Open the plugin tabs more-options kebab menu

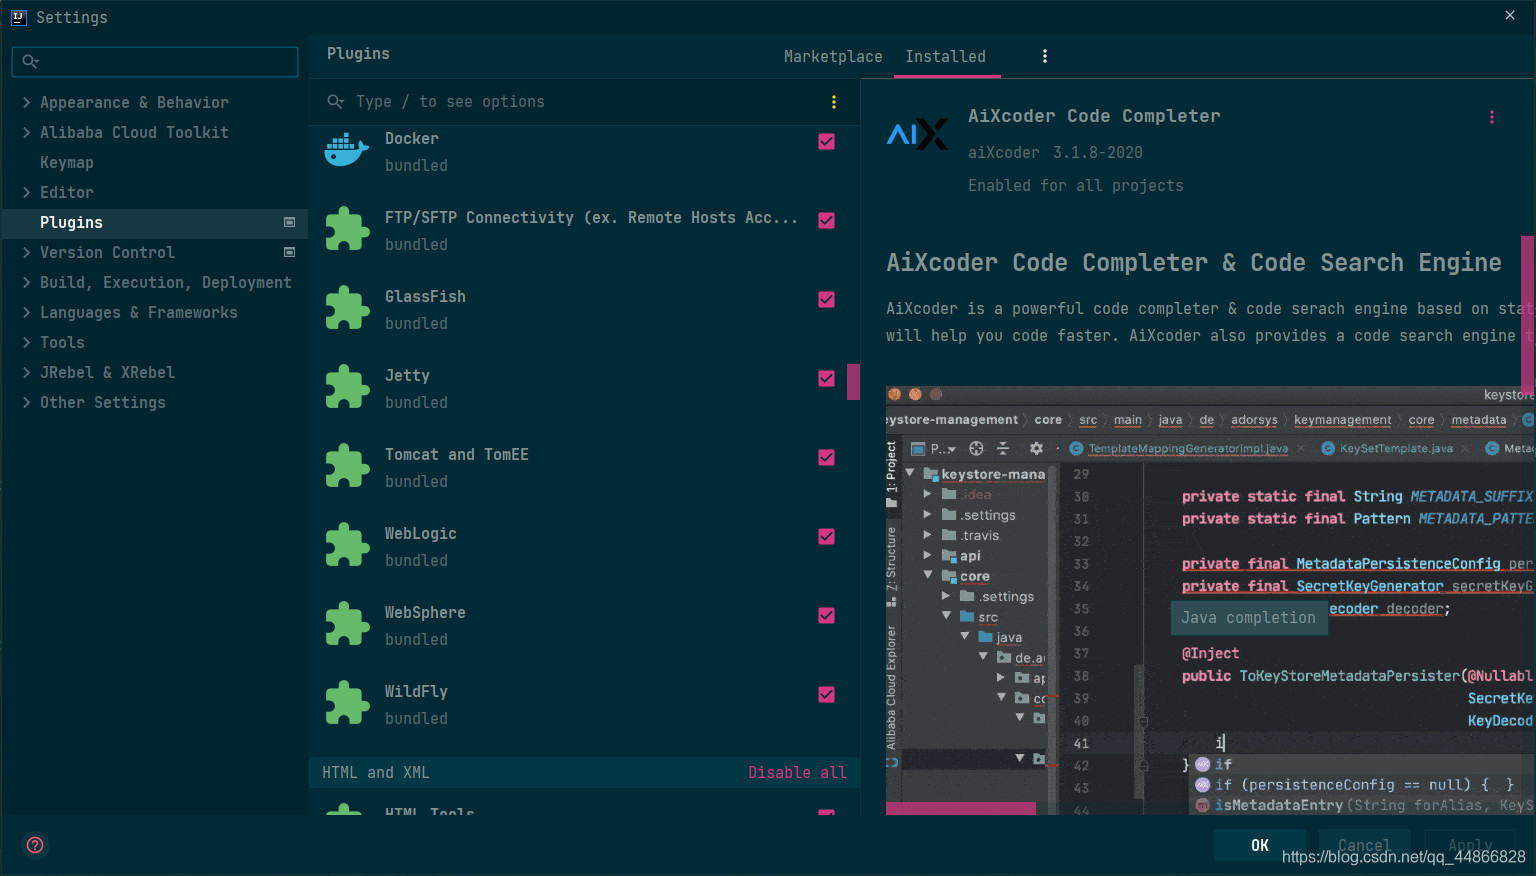1045,56
